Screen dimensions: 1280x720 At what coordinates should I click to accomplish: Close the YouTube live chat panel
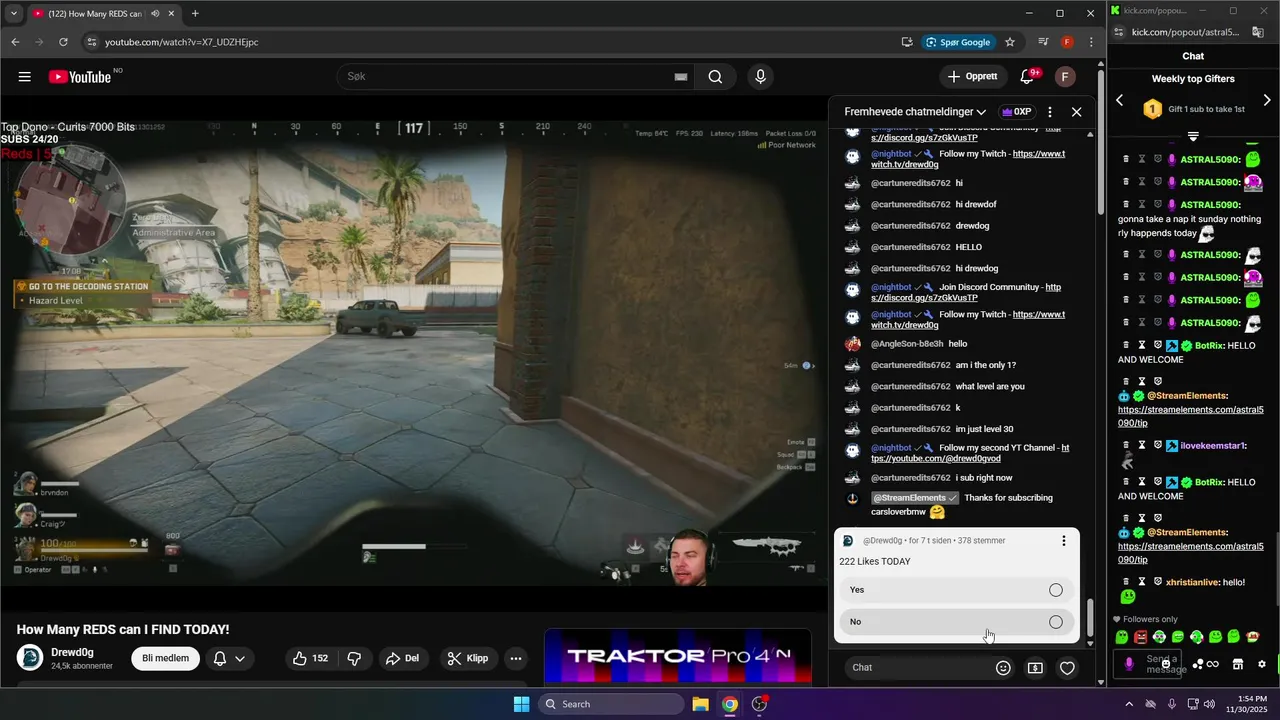point(1077,112)
